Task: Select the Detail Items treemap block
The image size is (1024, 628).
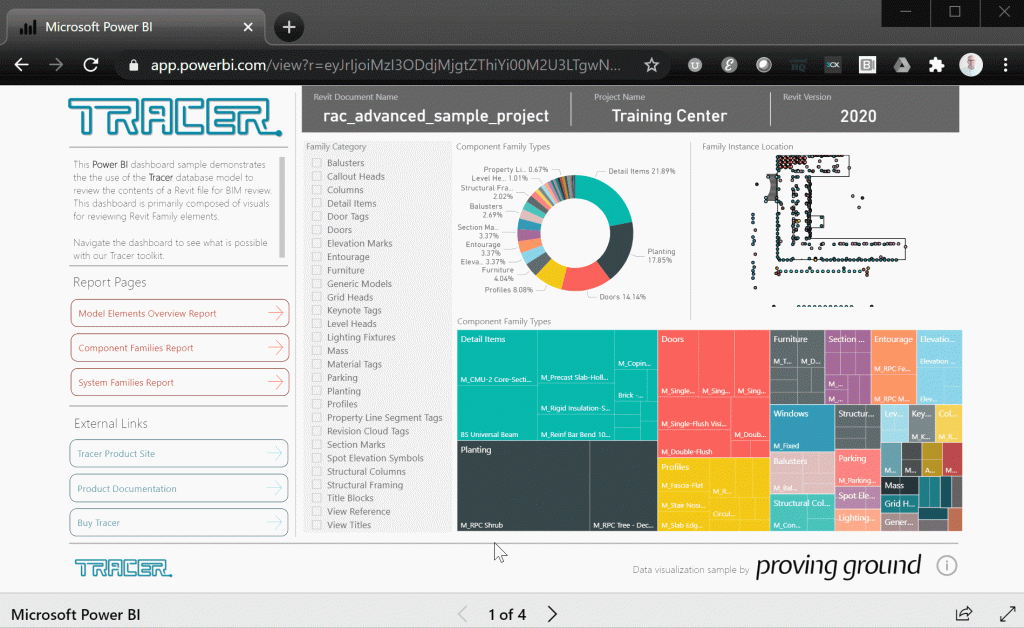Action: point(557,385)
